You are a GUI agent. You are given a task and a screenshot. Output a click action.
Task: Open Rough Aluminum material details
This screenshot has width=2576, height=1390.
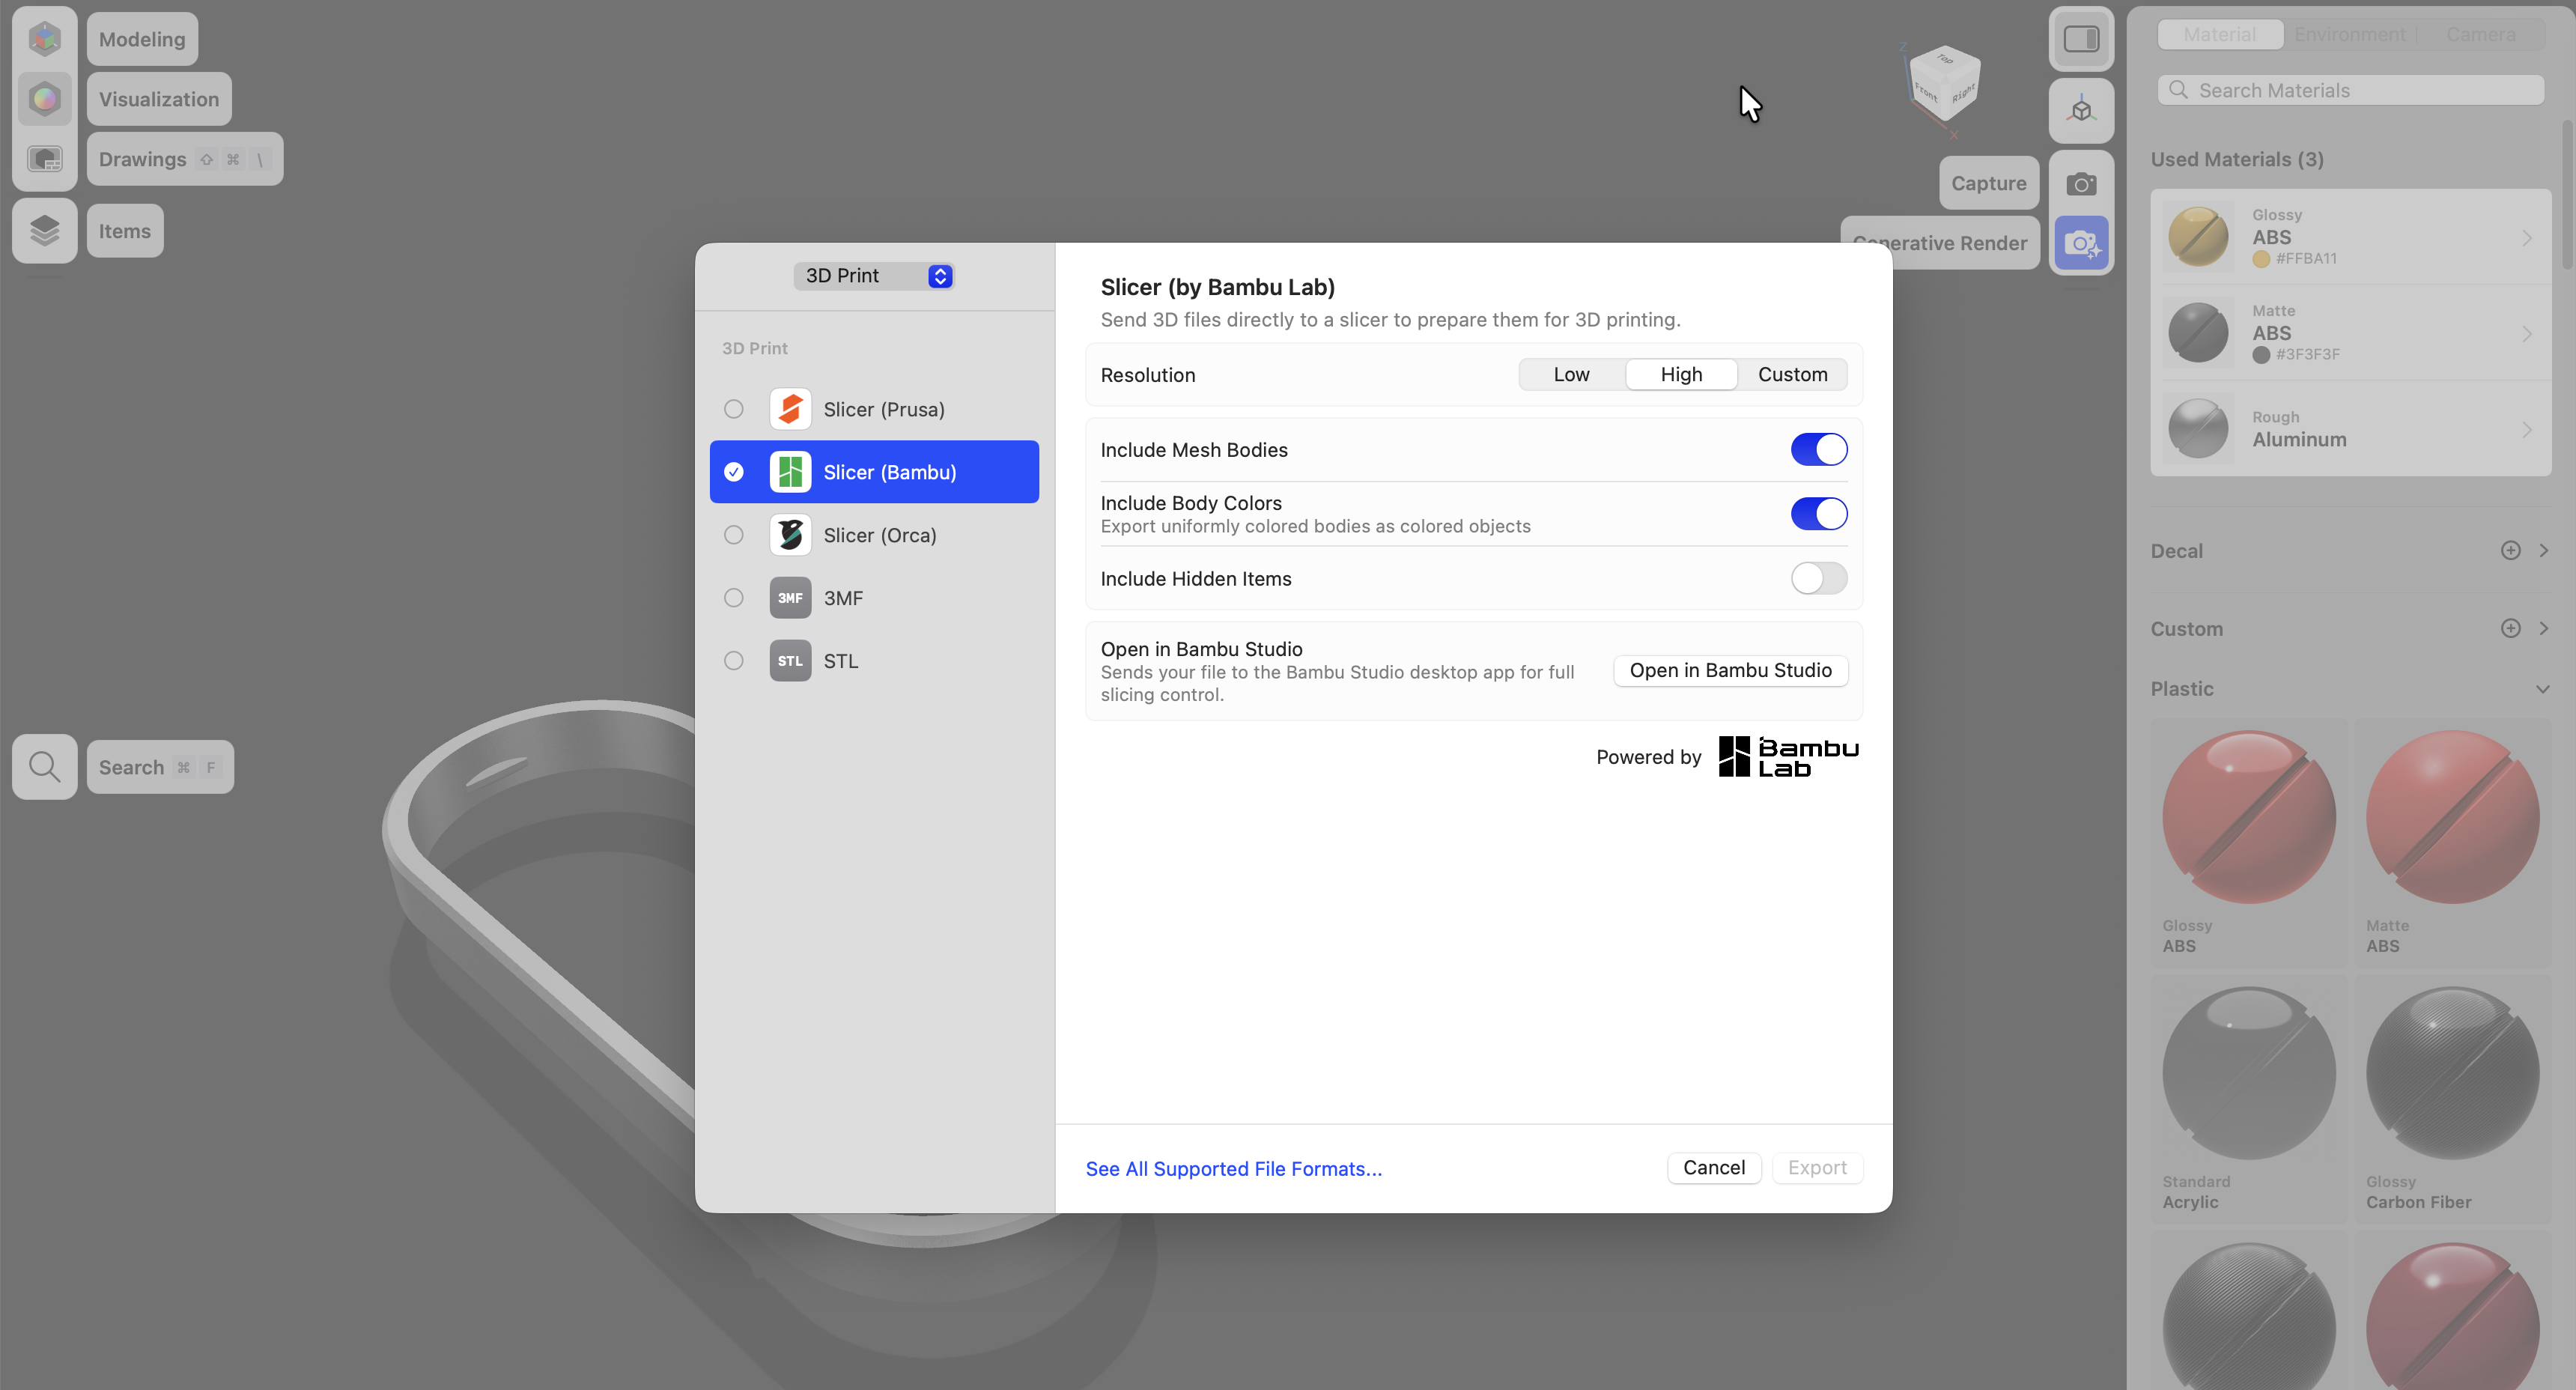tap(2350, 429)
